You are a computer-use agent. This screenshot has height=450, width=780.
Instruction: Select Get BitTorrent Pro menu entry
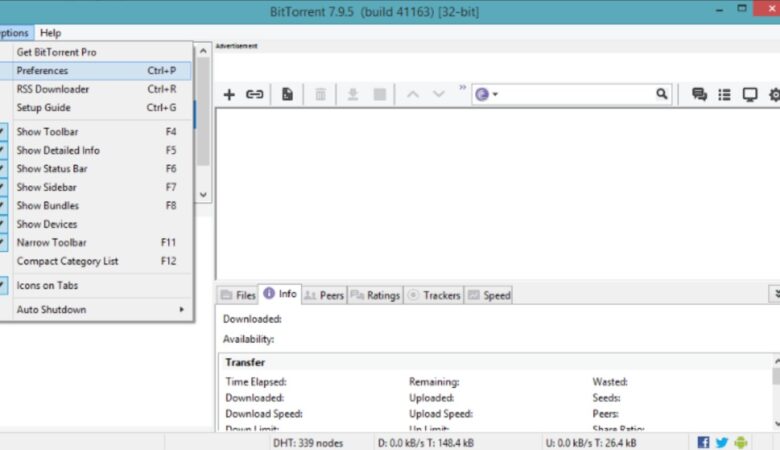(x=56, y=52)
